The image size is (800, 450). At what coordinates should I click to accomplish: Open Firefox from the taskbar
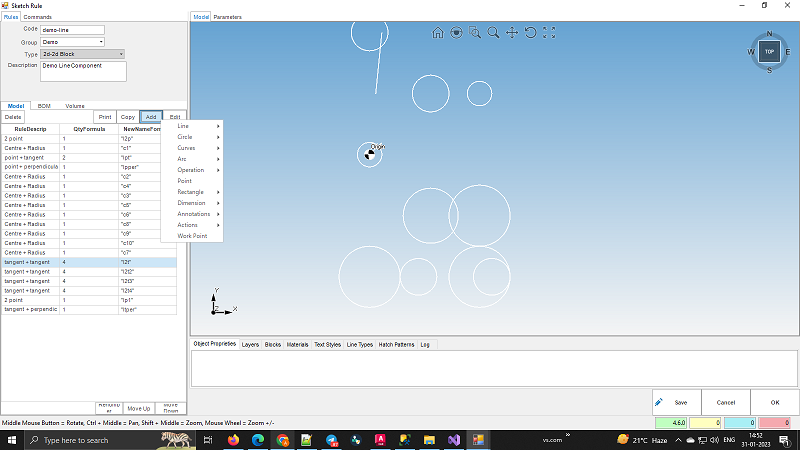click(x=234, y=439)
